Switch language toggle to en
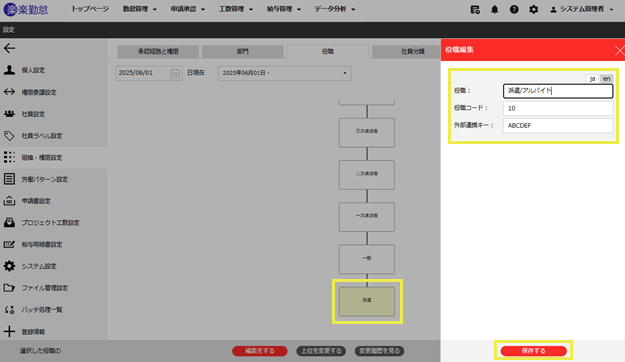This screenshot has width=625, height=362. [606, 79]
